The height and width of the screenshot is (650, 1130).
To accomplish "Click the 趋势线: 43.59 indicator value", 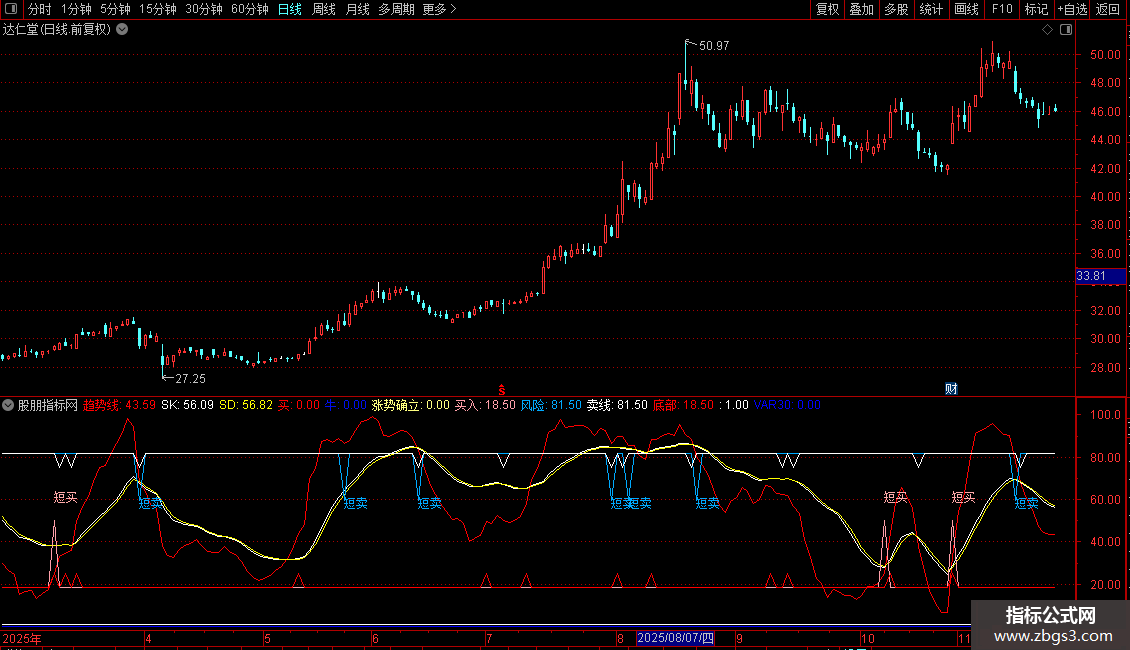I will pyautogui.click(x=120, y=405).
